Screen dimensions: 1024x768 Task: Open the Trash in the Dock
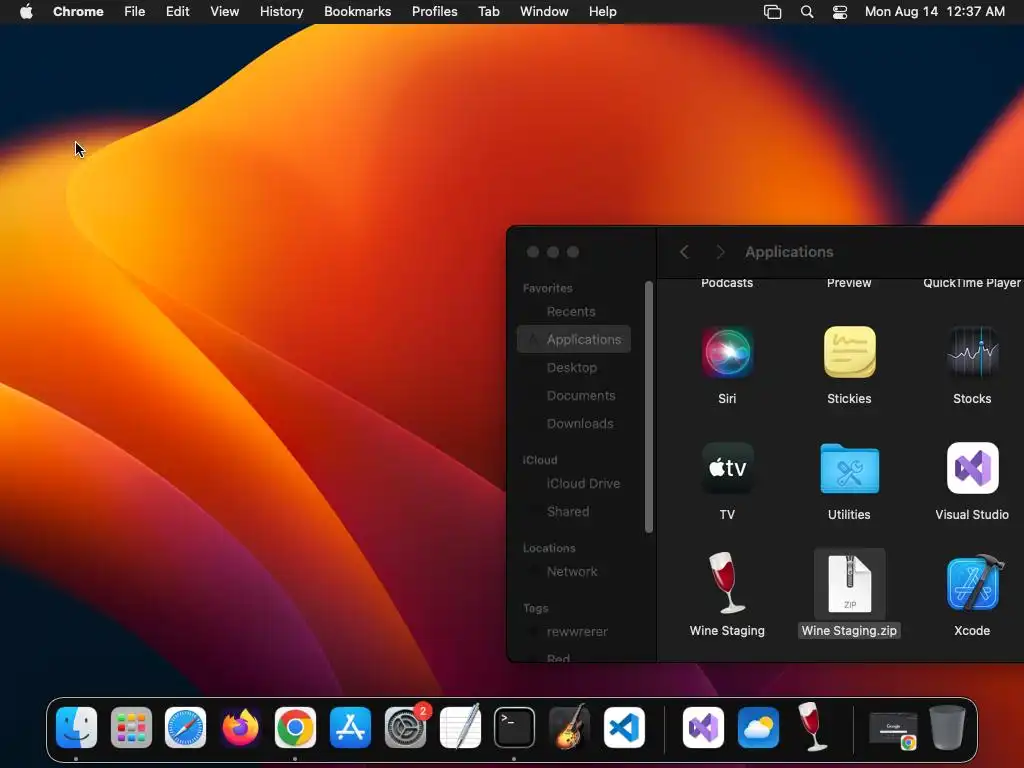[x=948, y=727]
